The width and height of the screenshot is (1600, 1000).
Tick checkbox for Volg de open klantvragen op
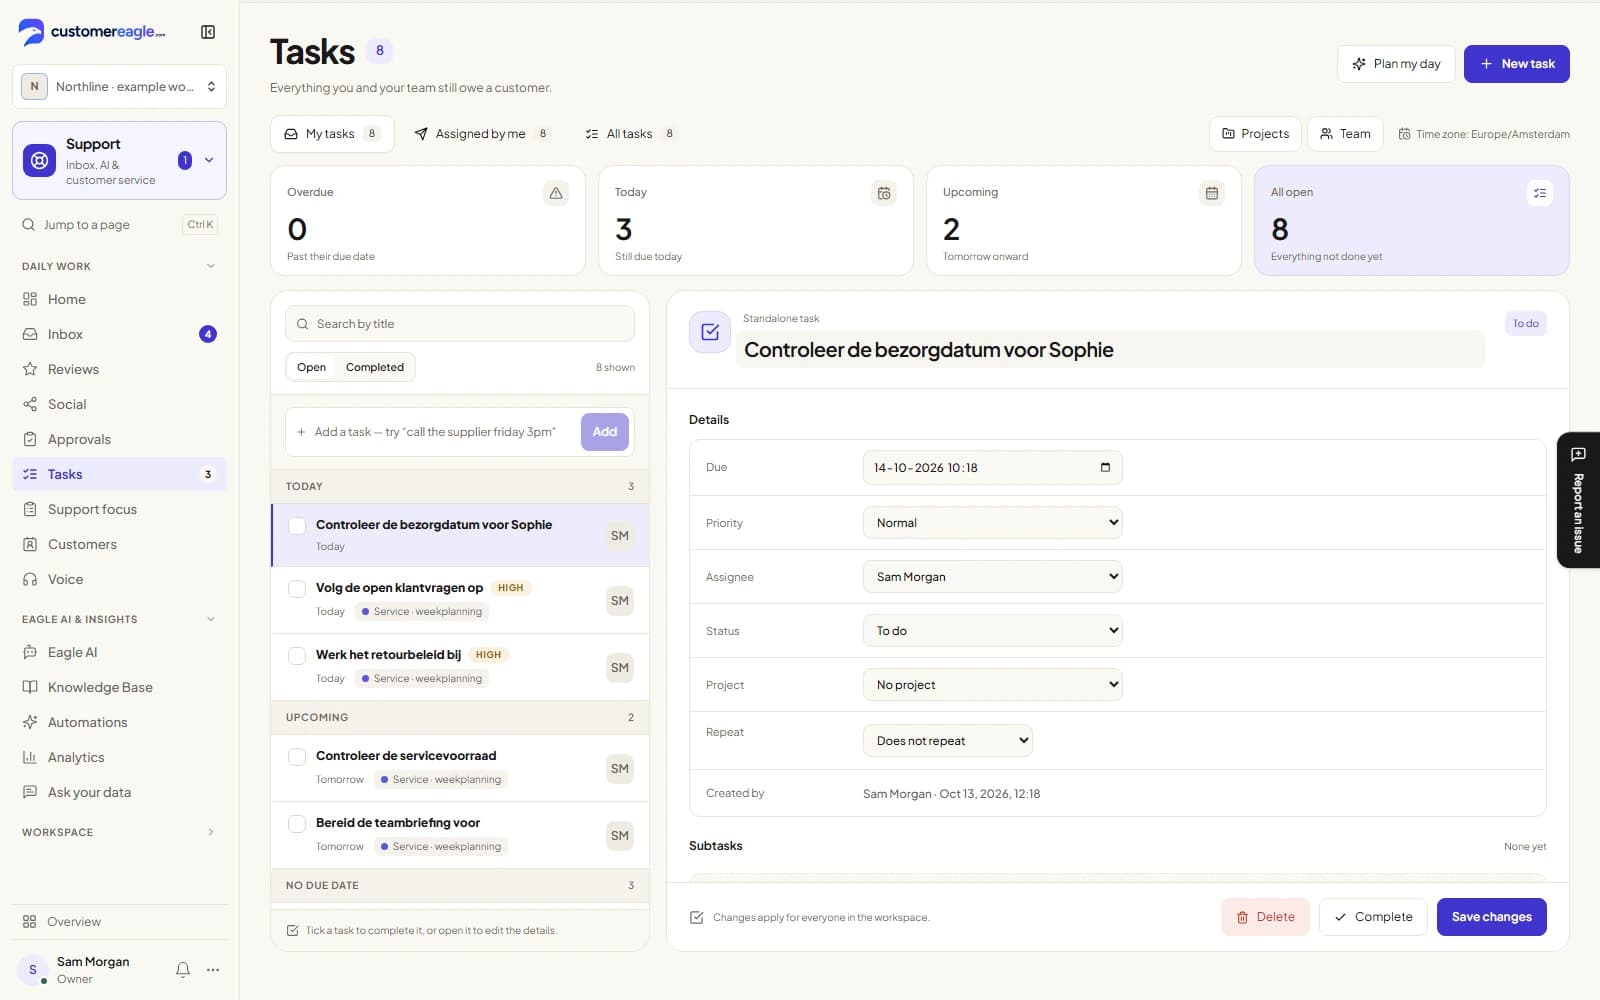[297, 588]
